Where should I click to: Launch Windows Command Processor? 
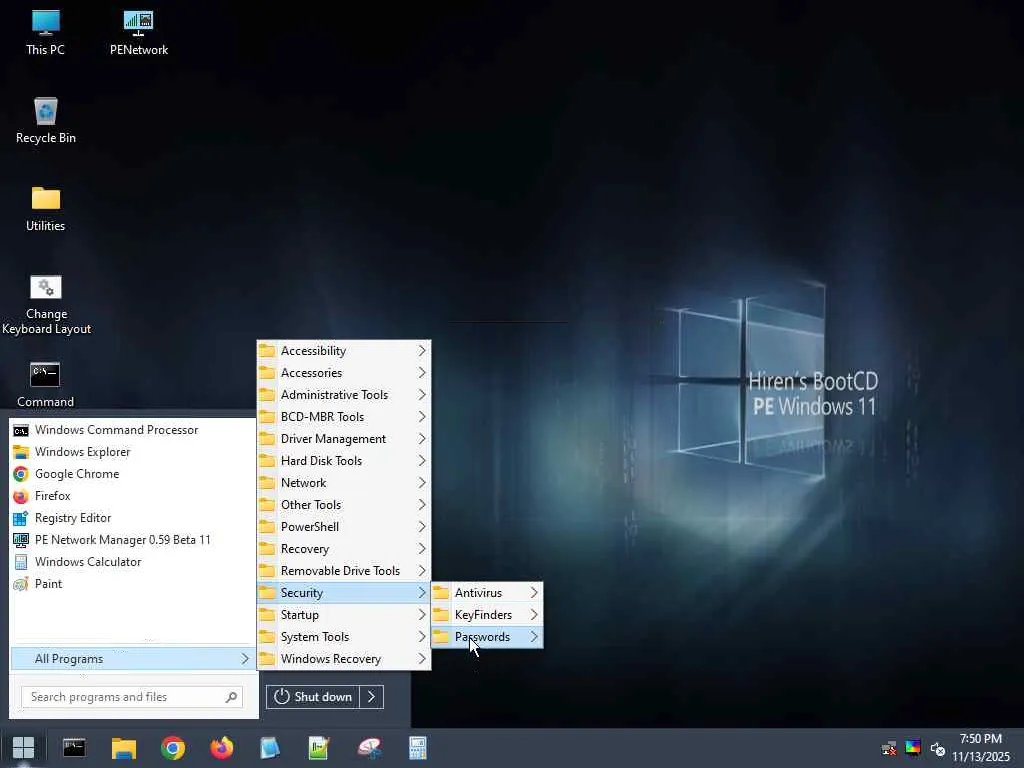point(133,430)
